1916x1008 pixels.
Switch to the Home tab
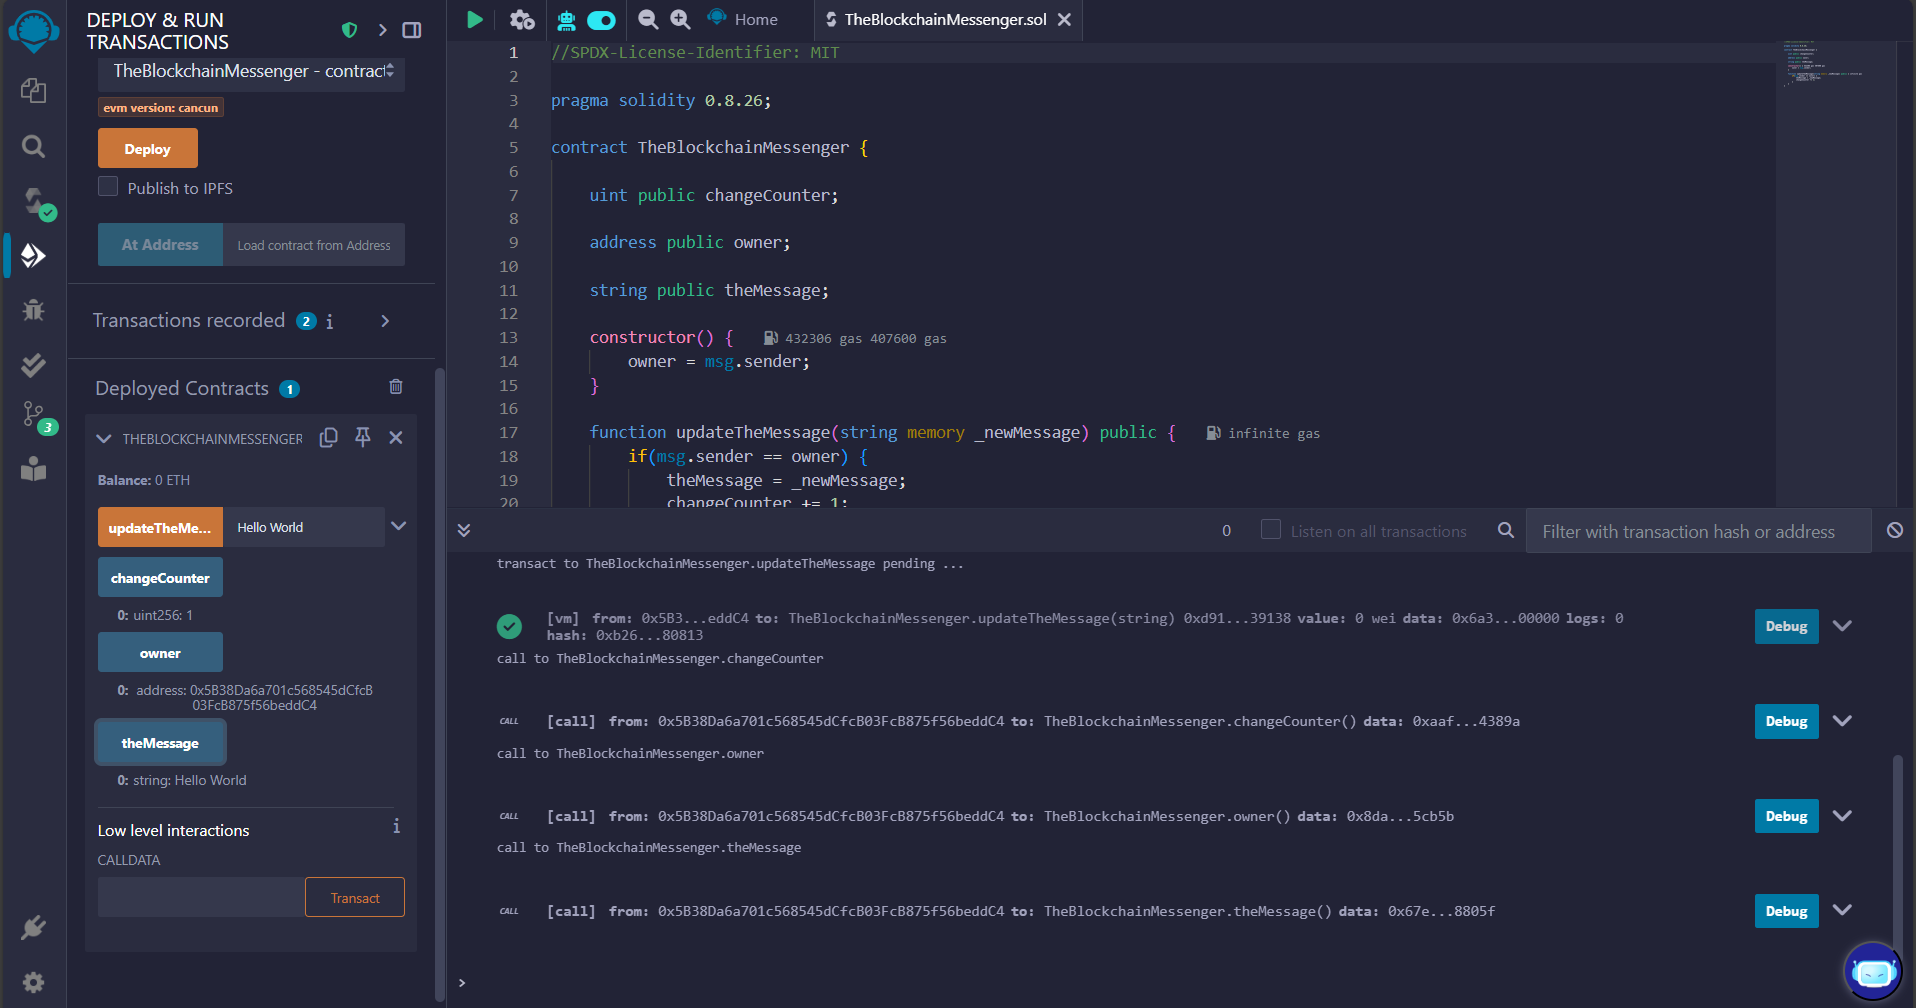[x=744, y=19]
